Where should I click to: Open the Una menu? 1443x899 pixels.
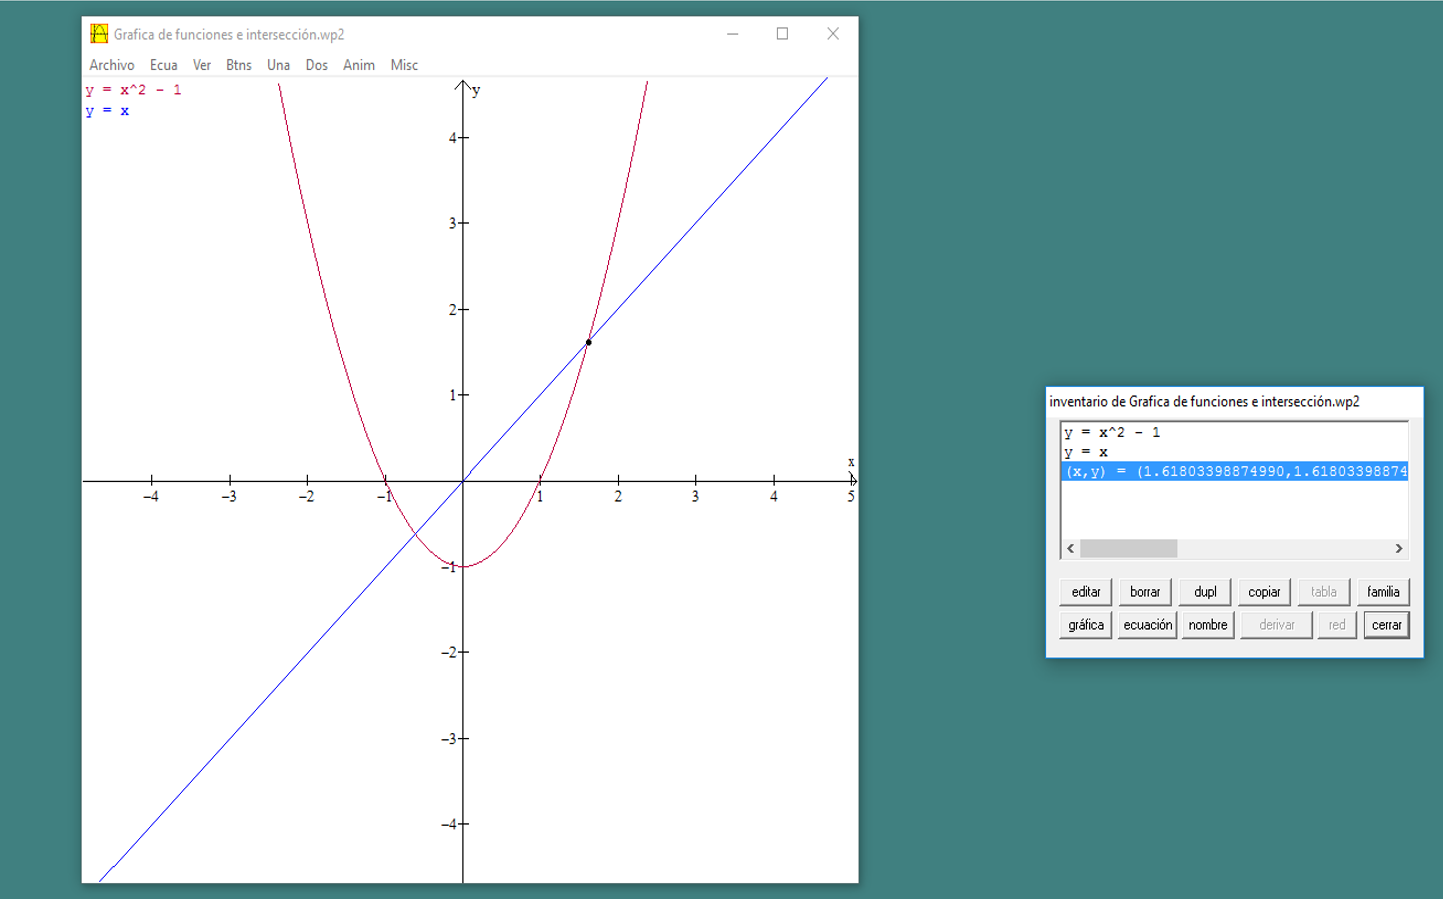point(277,64)
